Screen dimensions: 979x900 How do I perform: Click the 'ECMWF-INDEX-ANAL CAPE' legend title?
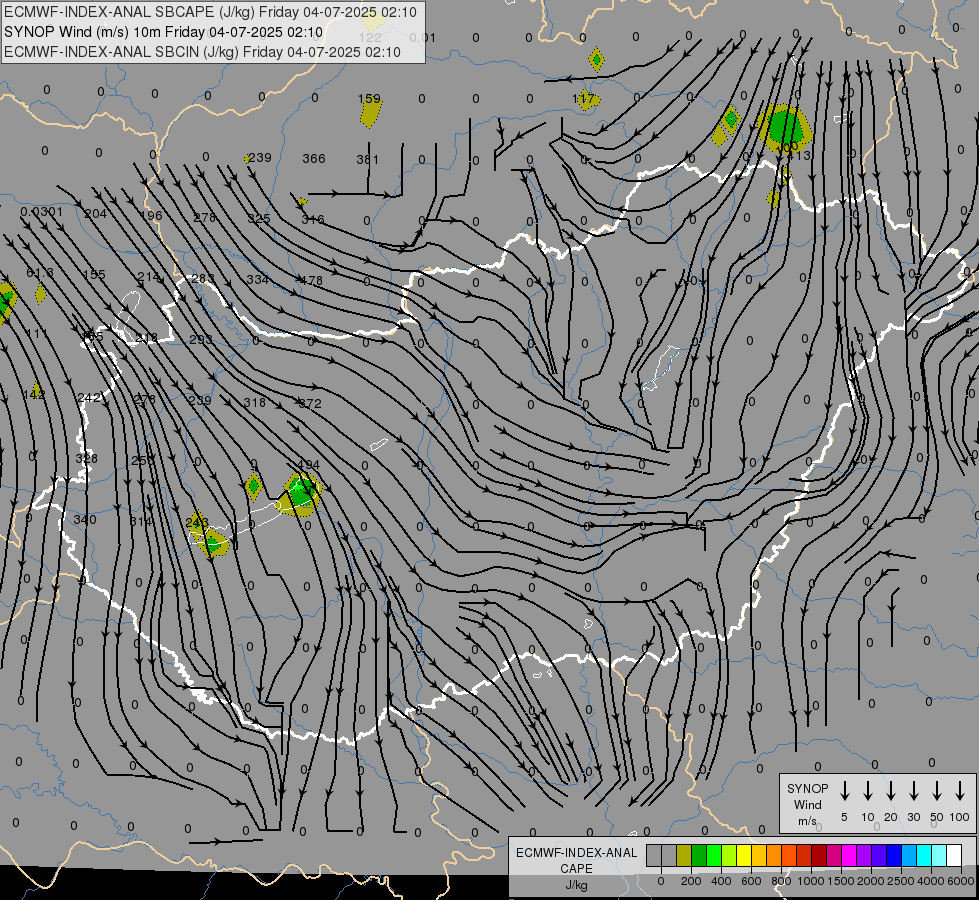(577, 861)
